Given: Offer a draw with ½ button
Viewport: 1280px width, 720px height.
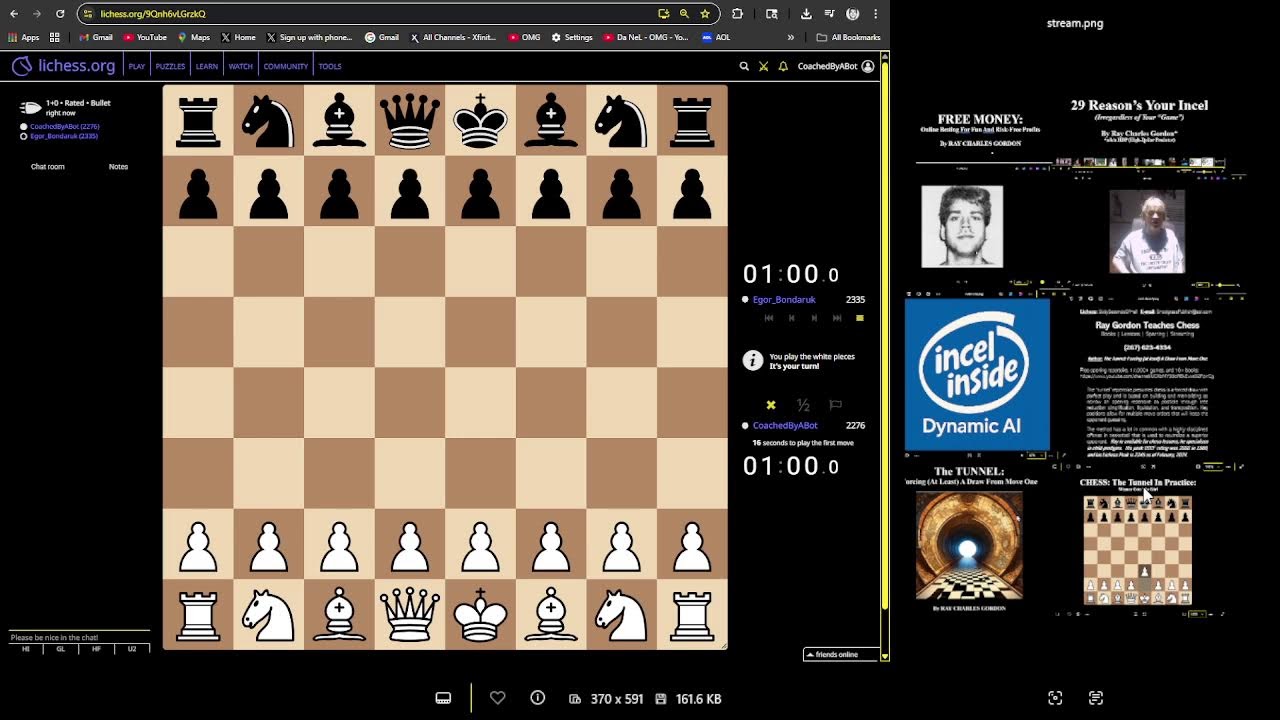Looking at the screenshot, I should coord(803,405).
